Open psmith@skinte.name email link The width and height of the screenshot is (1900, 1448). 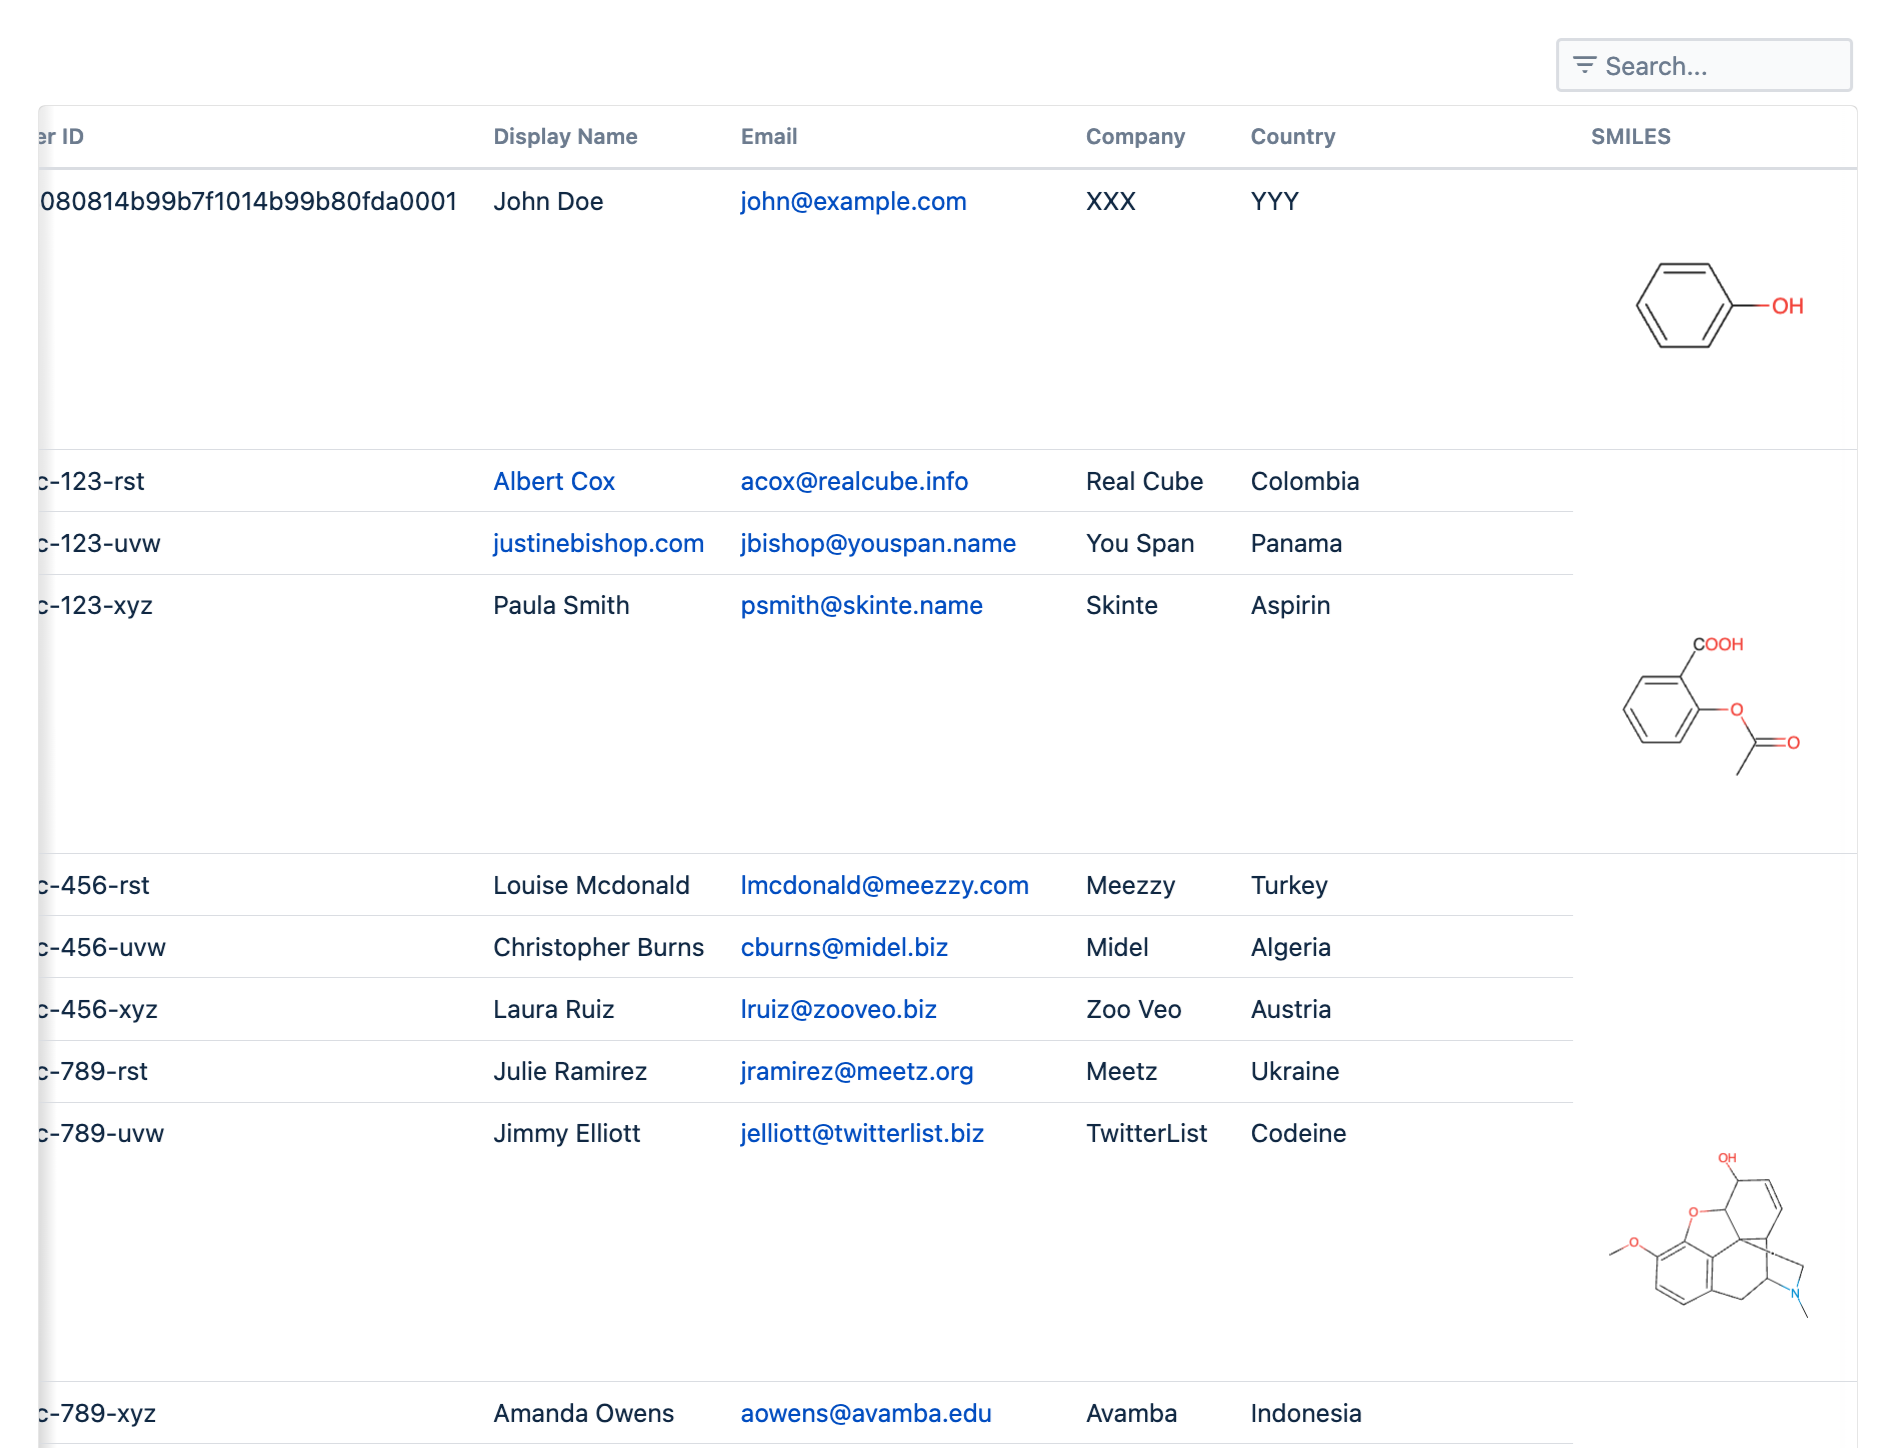click(x=861, y=605)
